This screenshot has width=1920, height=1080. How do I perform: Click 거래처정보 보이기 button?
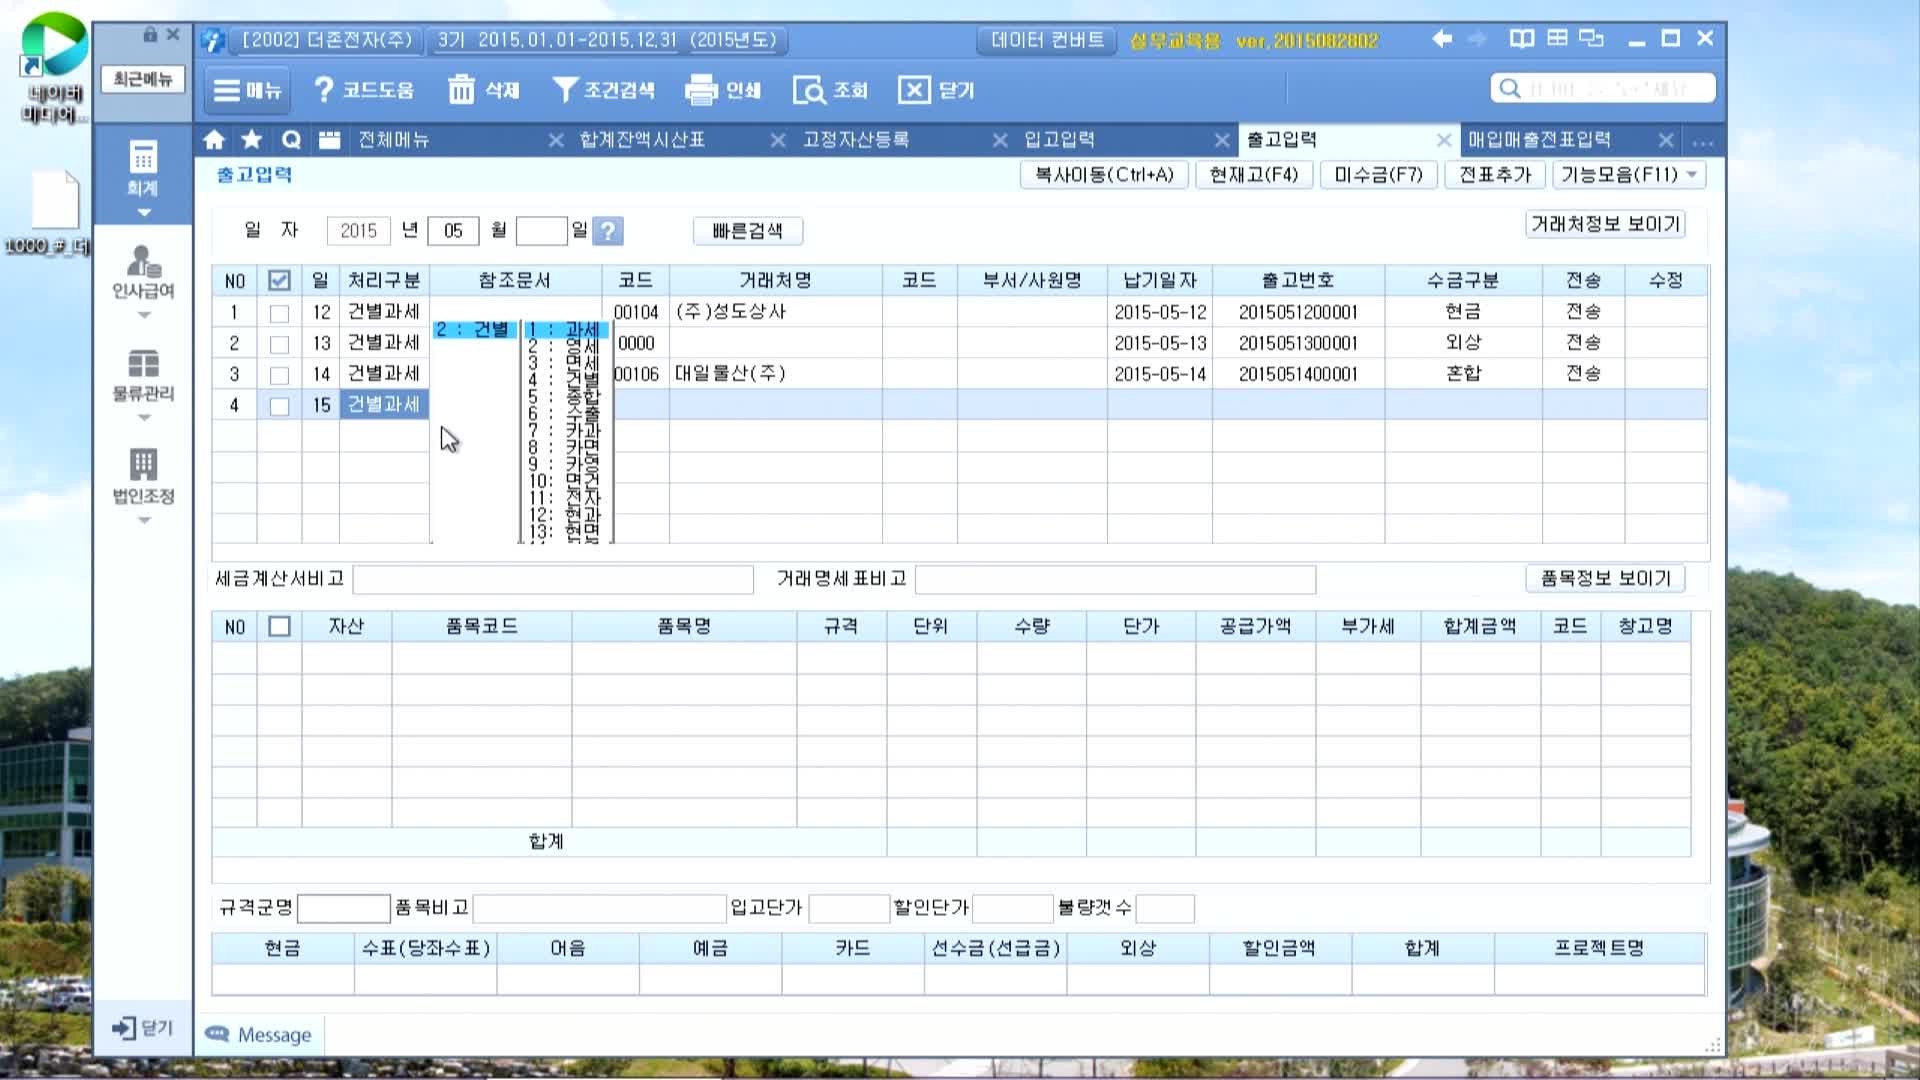[x=1605, y=224]
